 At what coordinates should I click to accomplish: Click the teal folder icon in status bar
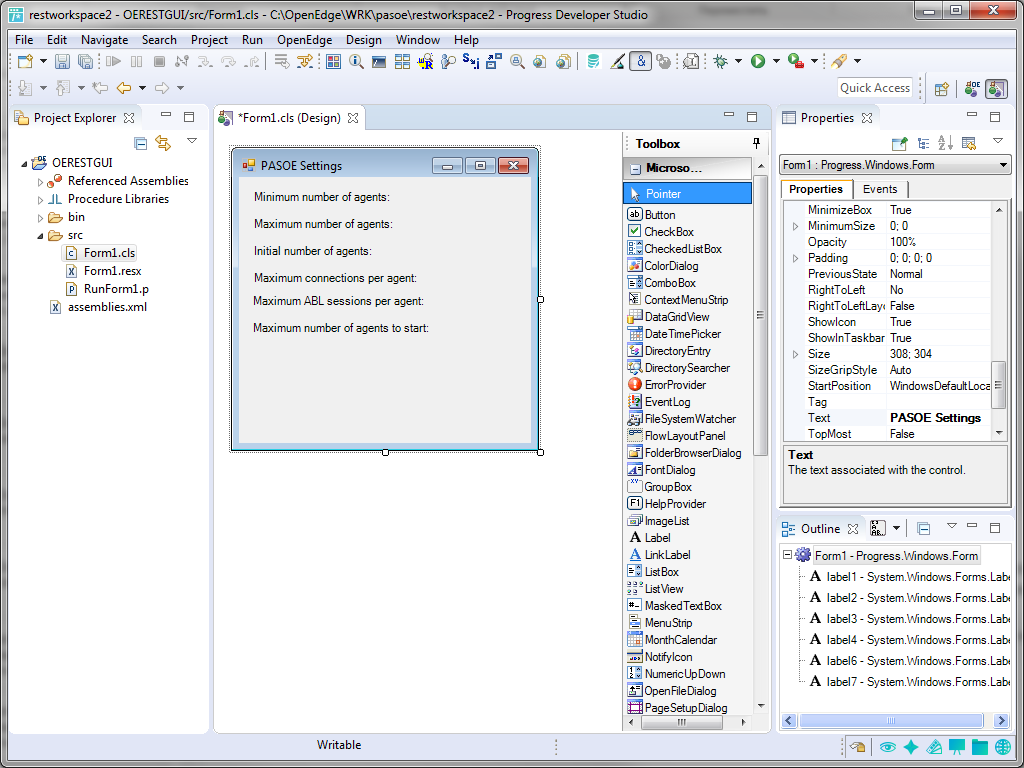(980, 747)
